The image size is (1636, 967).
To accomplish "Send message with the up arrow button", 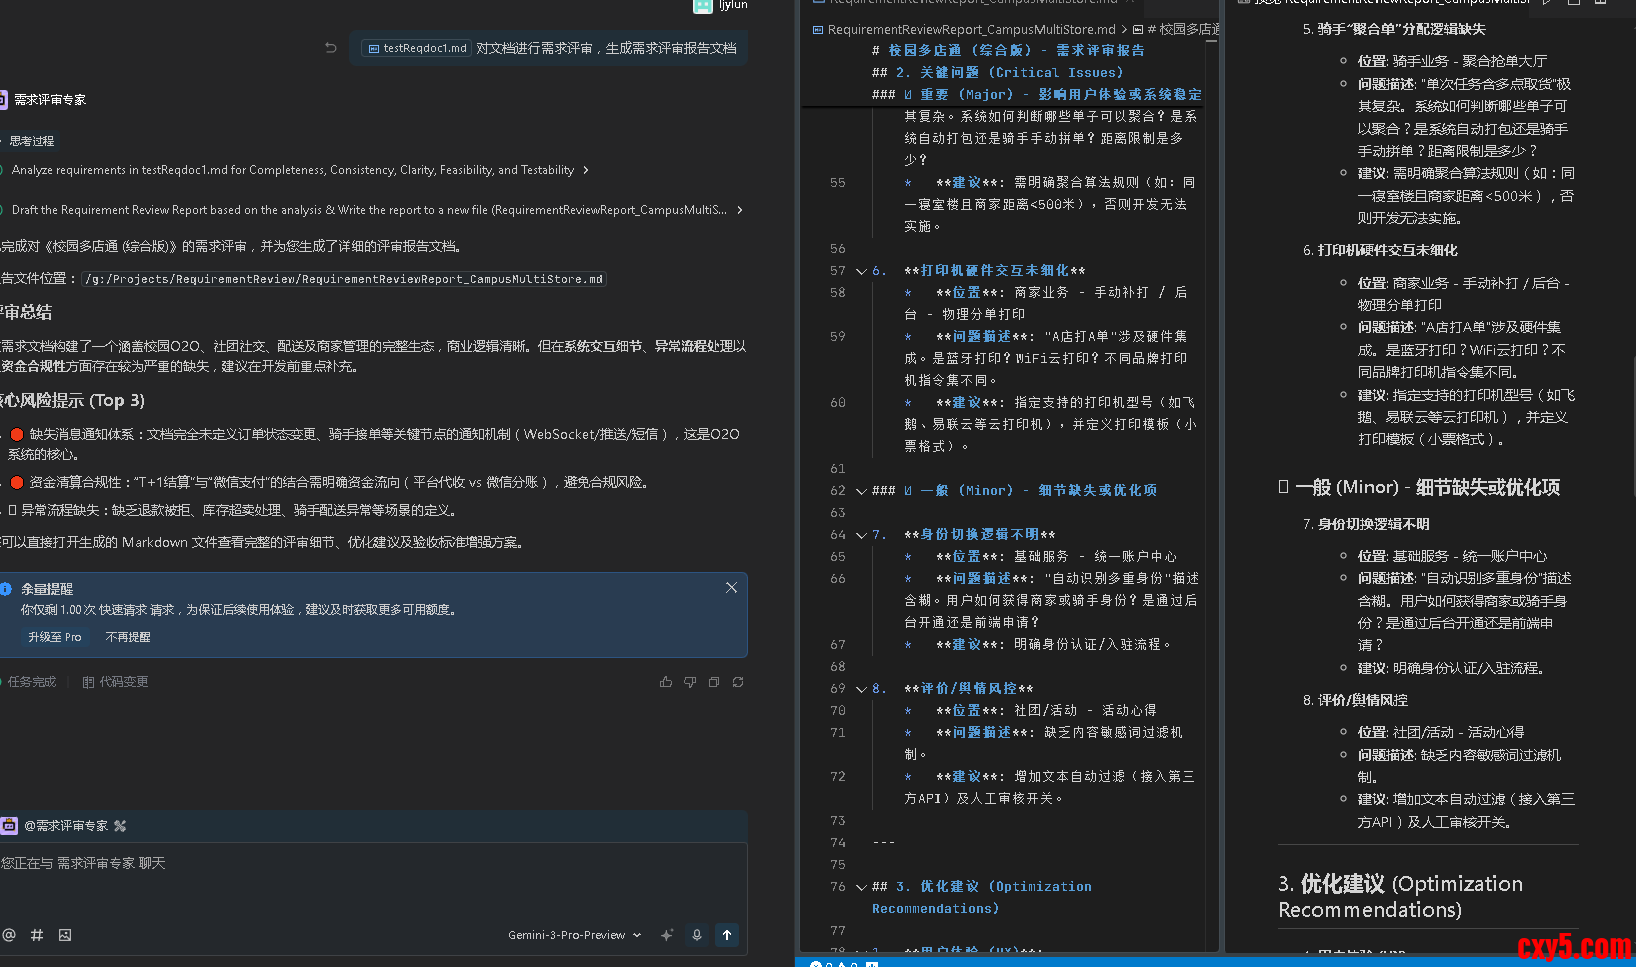I will coord(727,935).
